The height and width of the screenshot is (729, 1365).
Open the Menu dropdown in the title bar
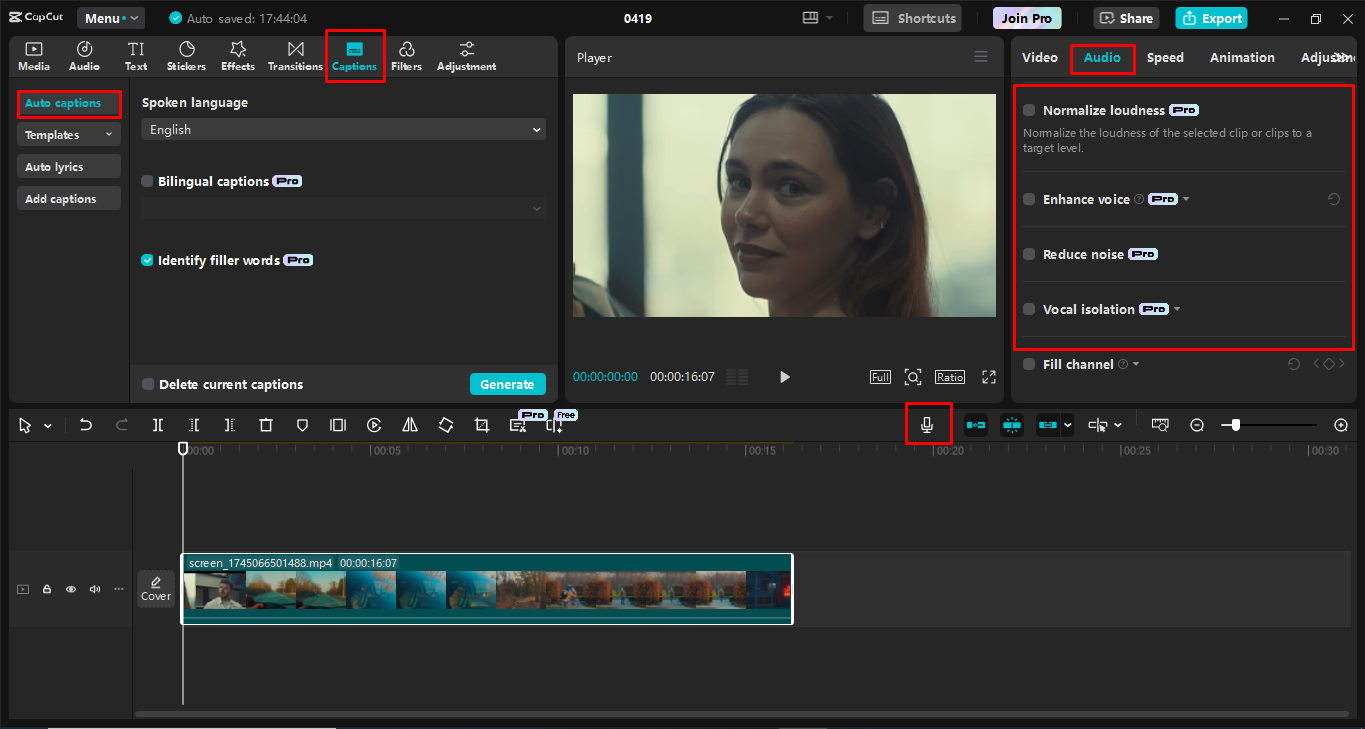110,18
